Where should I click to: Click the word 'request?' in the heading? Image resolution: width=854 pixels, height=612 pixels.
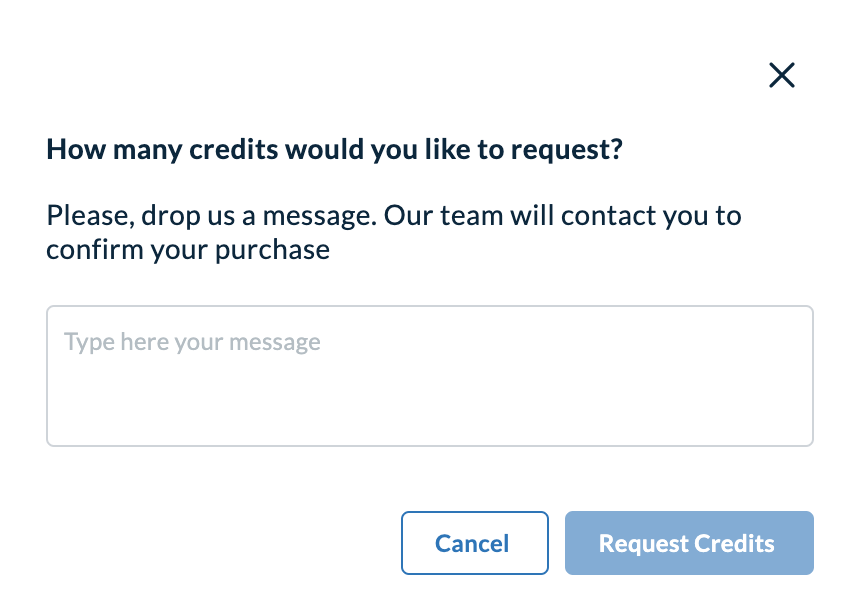(x=567, y=152)
